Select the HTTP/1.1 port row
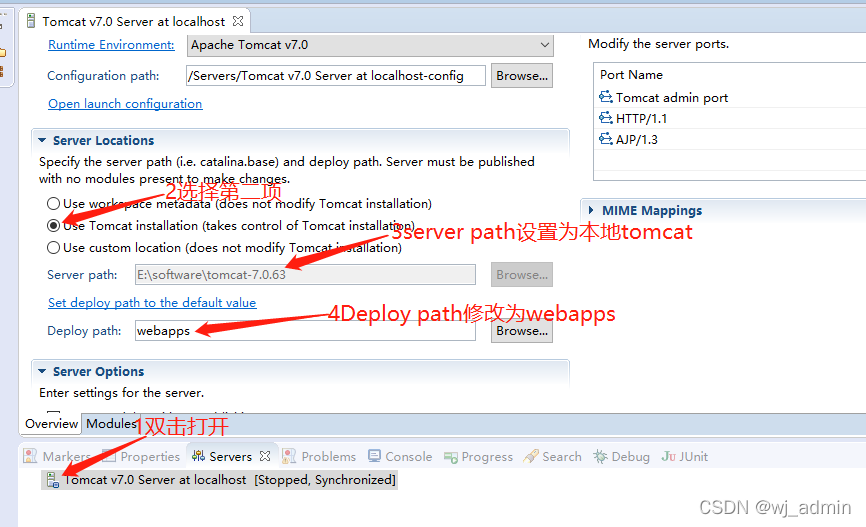This screenshot has height=527, width=866. tap(729, 118)
